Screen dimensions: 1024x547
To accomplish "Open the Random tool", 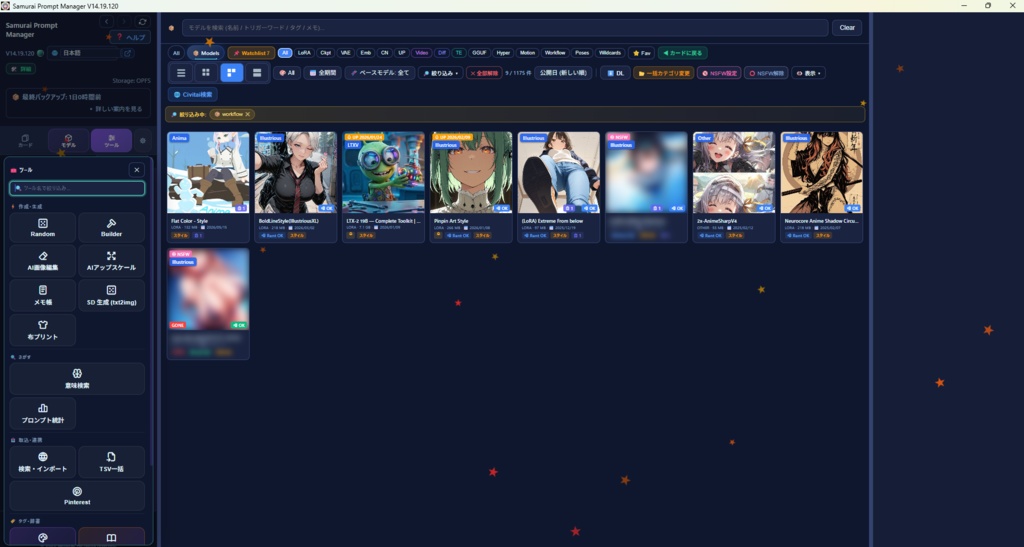I will coord(42,227).
